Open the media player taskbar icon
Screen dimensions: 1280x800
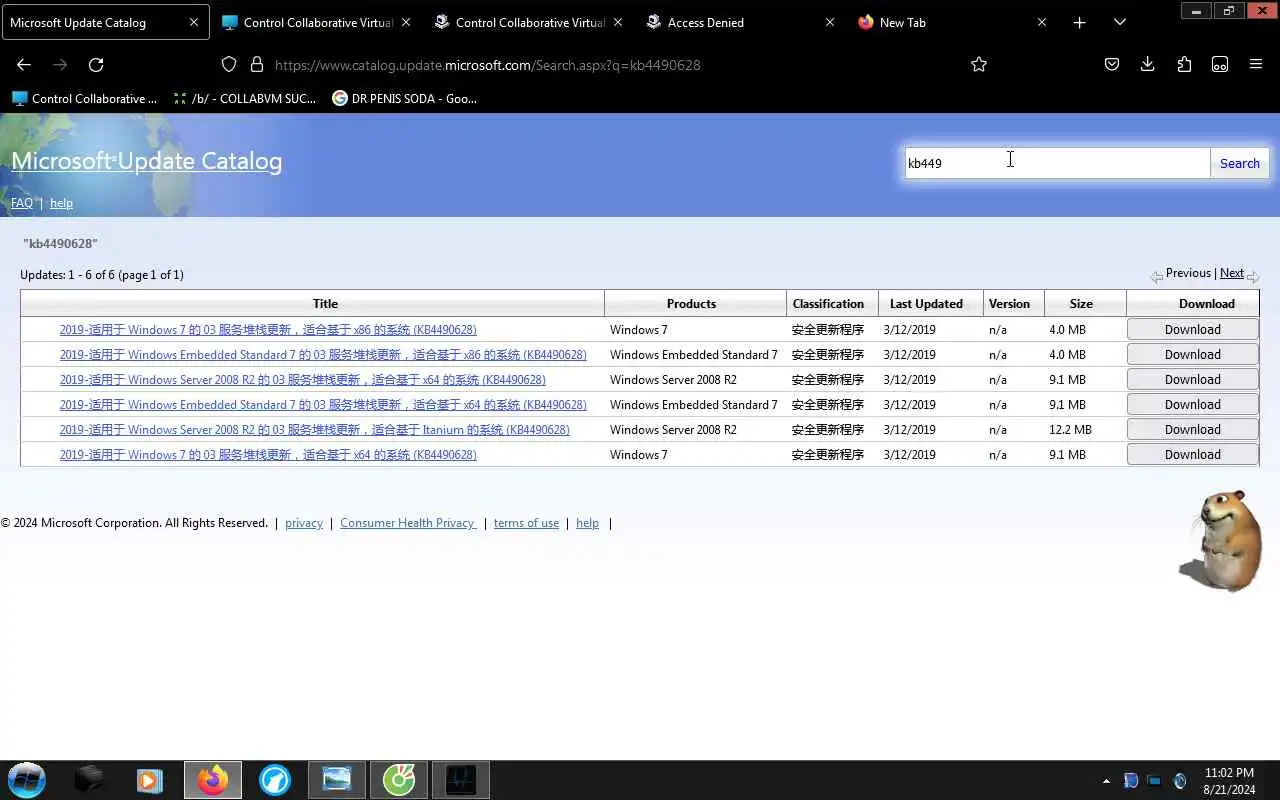(x=150, y=780)
